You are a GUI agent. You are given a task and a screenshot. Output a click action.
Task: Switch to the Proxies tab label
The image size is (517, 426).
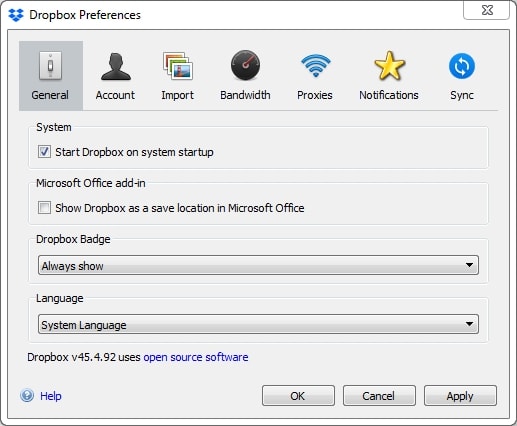click(315, 95)
